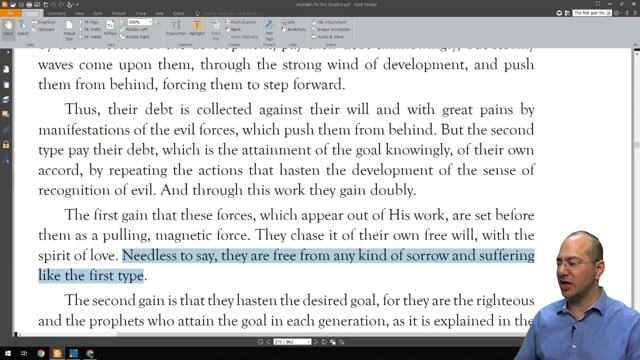
Task: Select the Highlight tool
Action: [197, 29]
